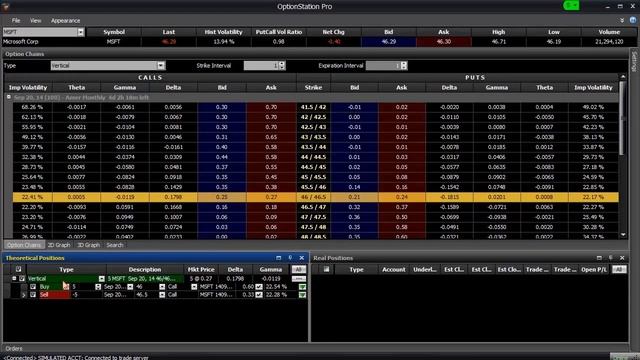The height and width of the screenshot is (360, 640).
Task: Click green trade icon on Sell leg row
Action: 302,295
